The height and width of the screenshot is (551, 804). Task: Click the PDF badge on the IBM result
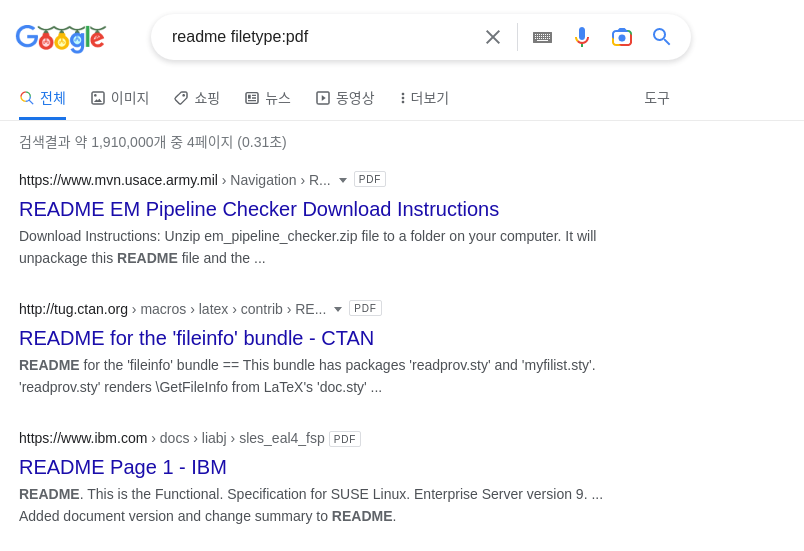(x=345, y=439)
